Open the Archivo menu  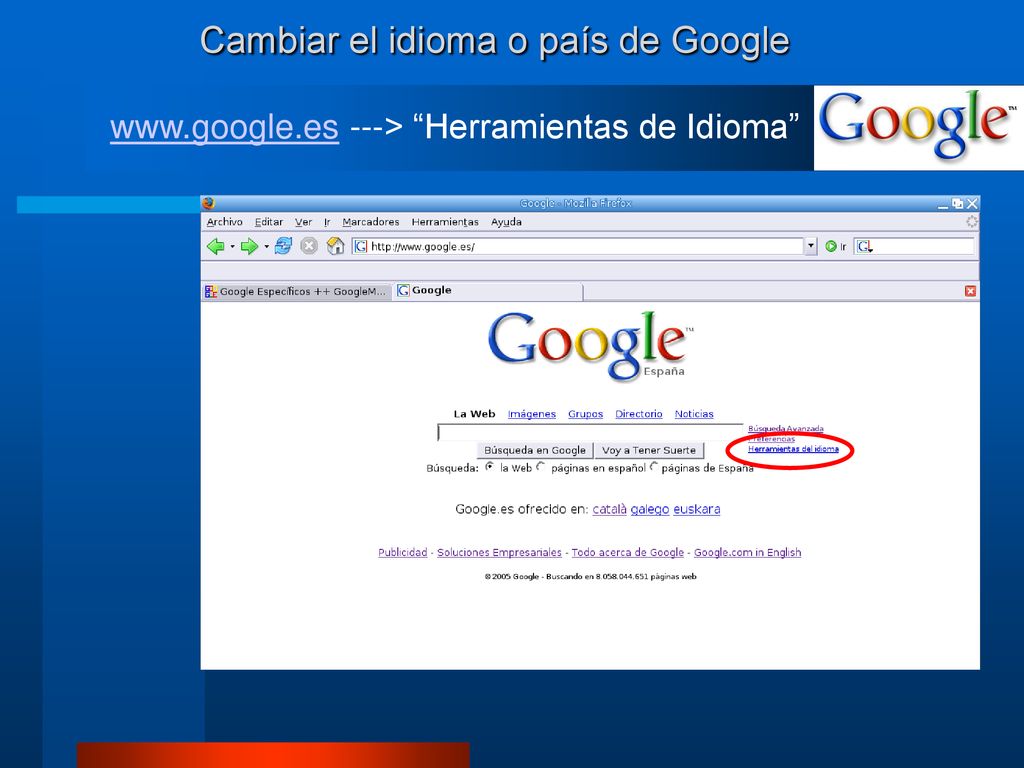pos(225,222)
